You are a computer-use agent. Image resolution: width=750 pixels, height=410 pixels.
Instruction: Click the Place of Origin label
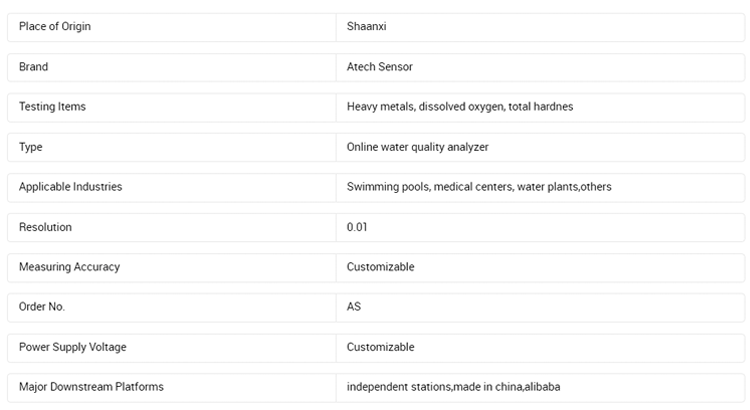click(55, 26)
